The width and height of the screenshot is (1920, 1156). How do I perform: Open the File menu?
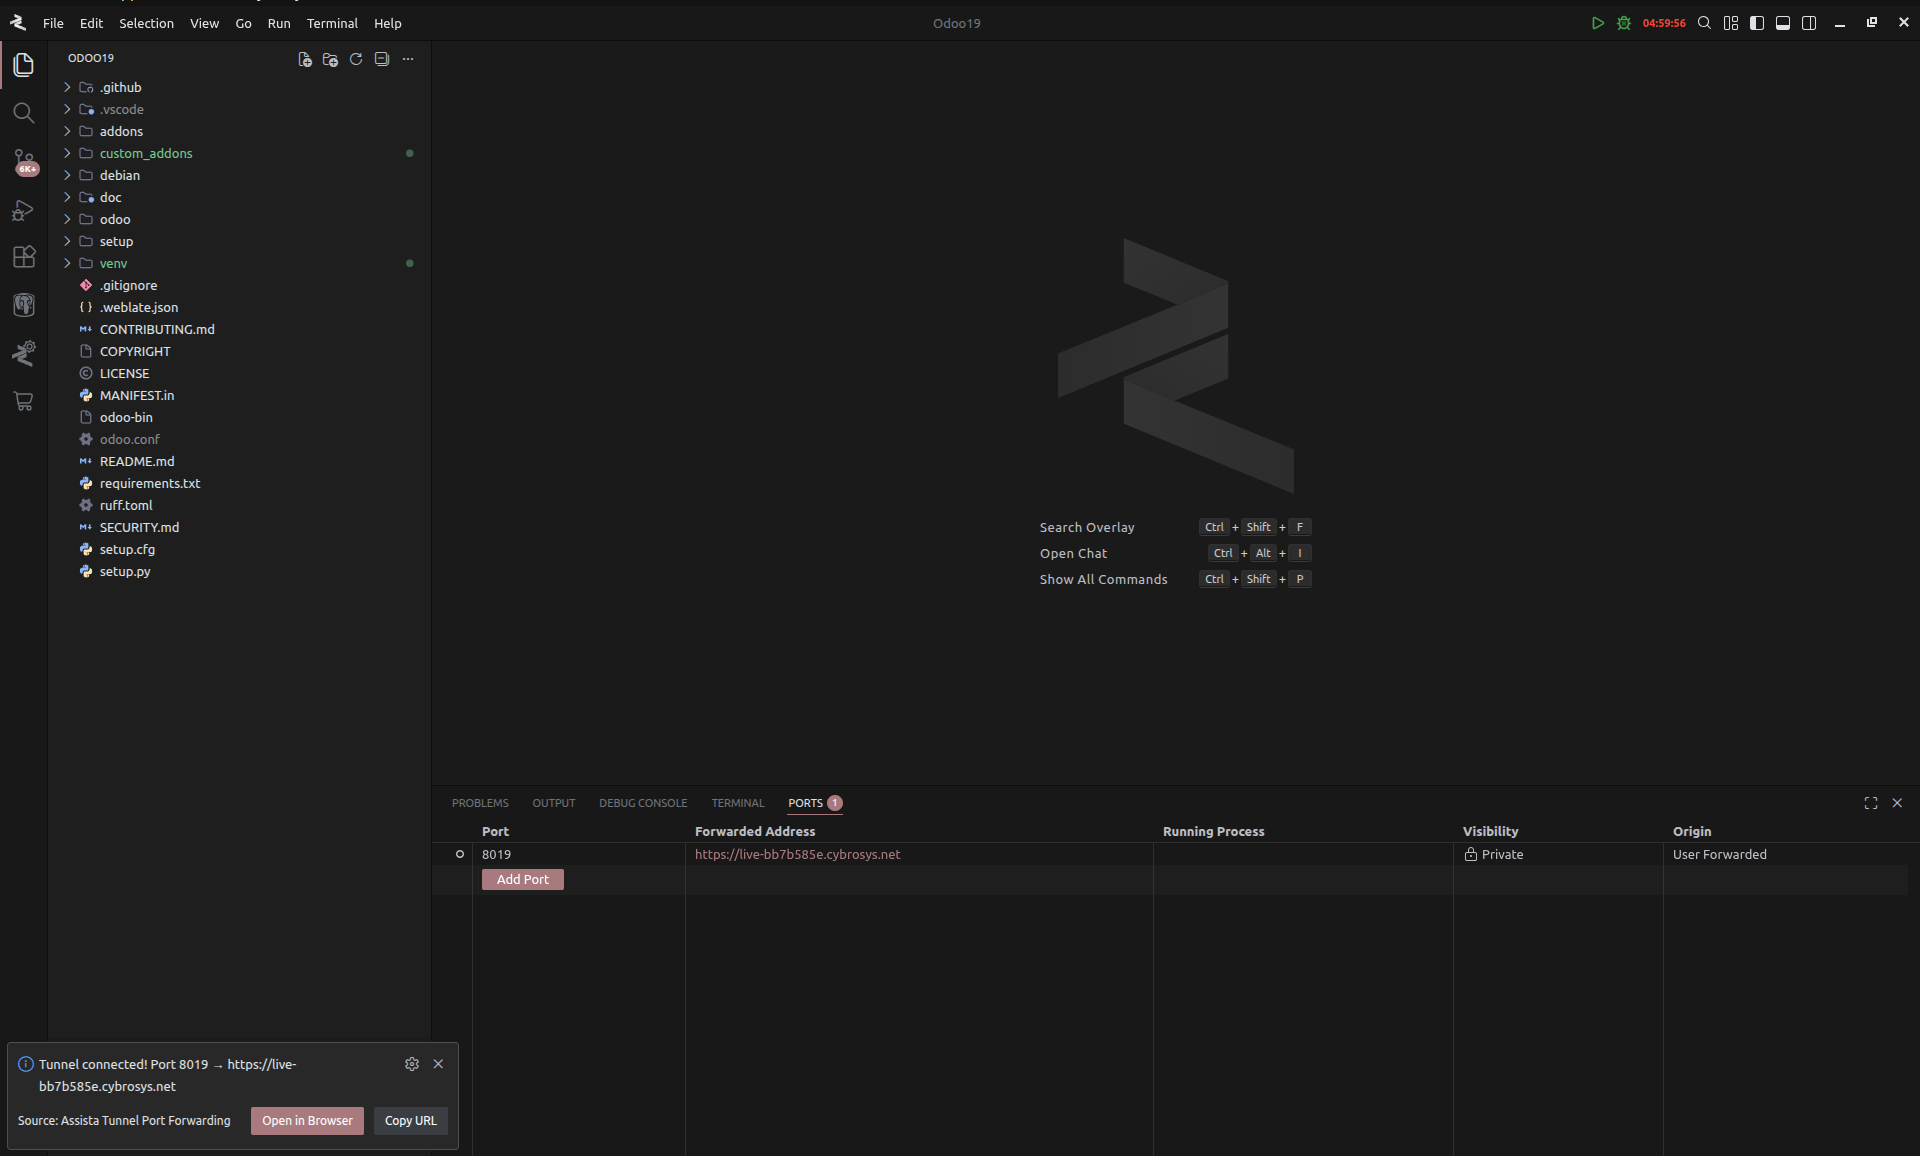53,23
